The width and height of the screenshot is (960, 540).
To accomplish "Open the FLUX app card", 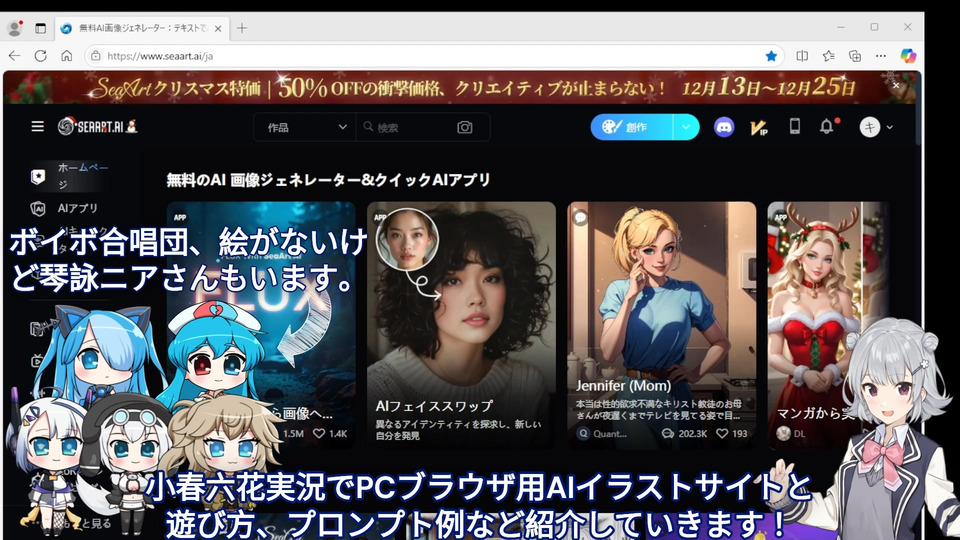I will 261,324.
